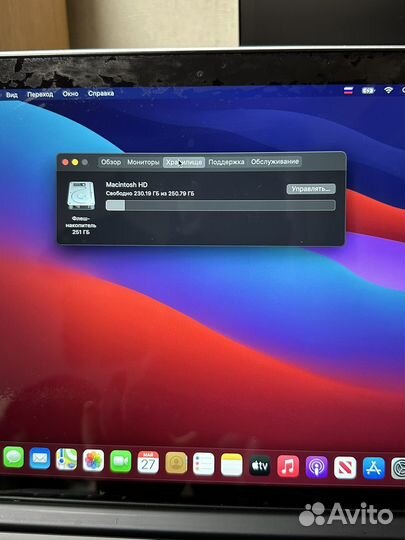Open the Contacts app in the Dock
This screenshot has height=540, width=405.
(176, 463)
